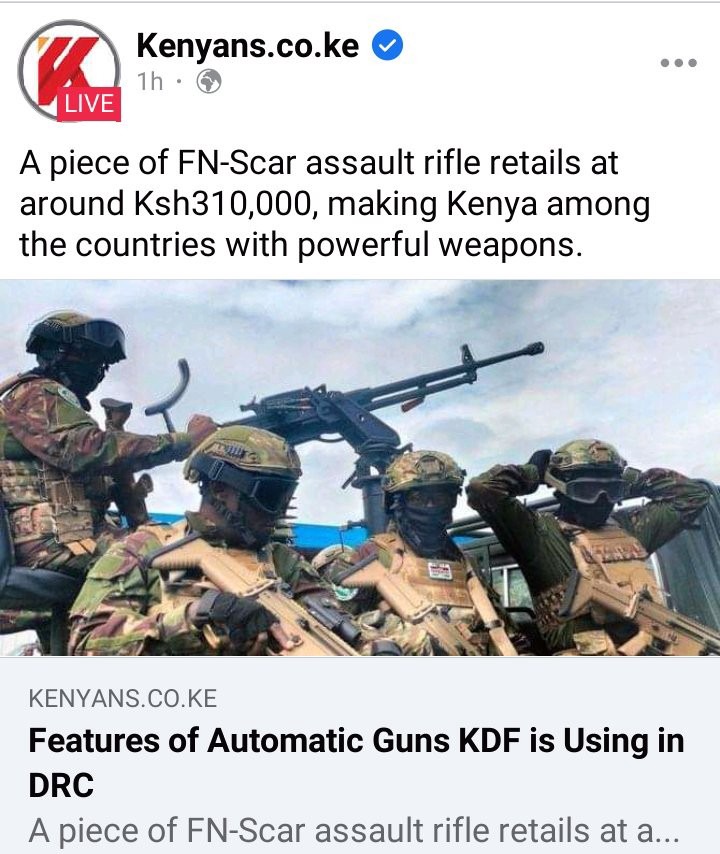
Task: Click the Ksh310,000 price in caption
Action: tap(223, 204)
